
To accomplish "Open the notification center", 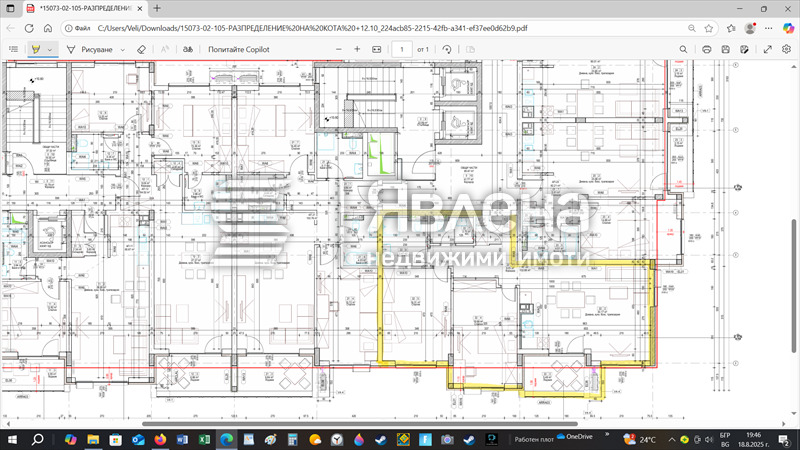I will point(784,440).
